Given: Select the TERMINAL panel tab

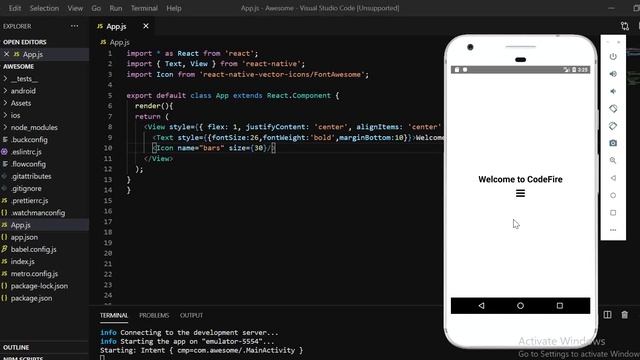Looking at the screenshot, I should click(114, 316).
